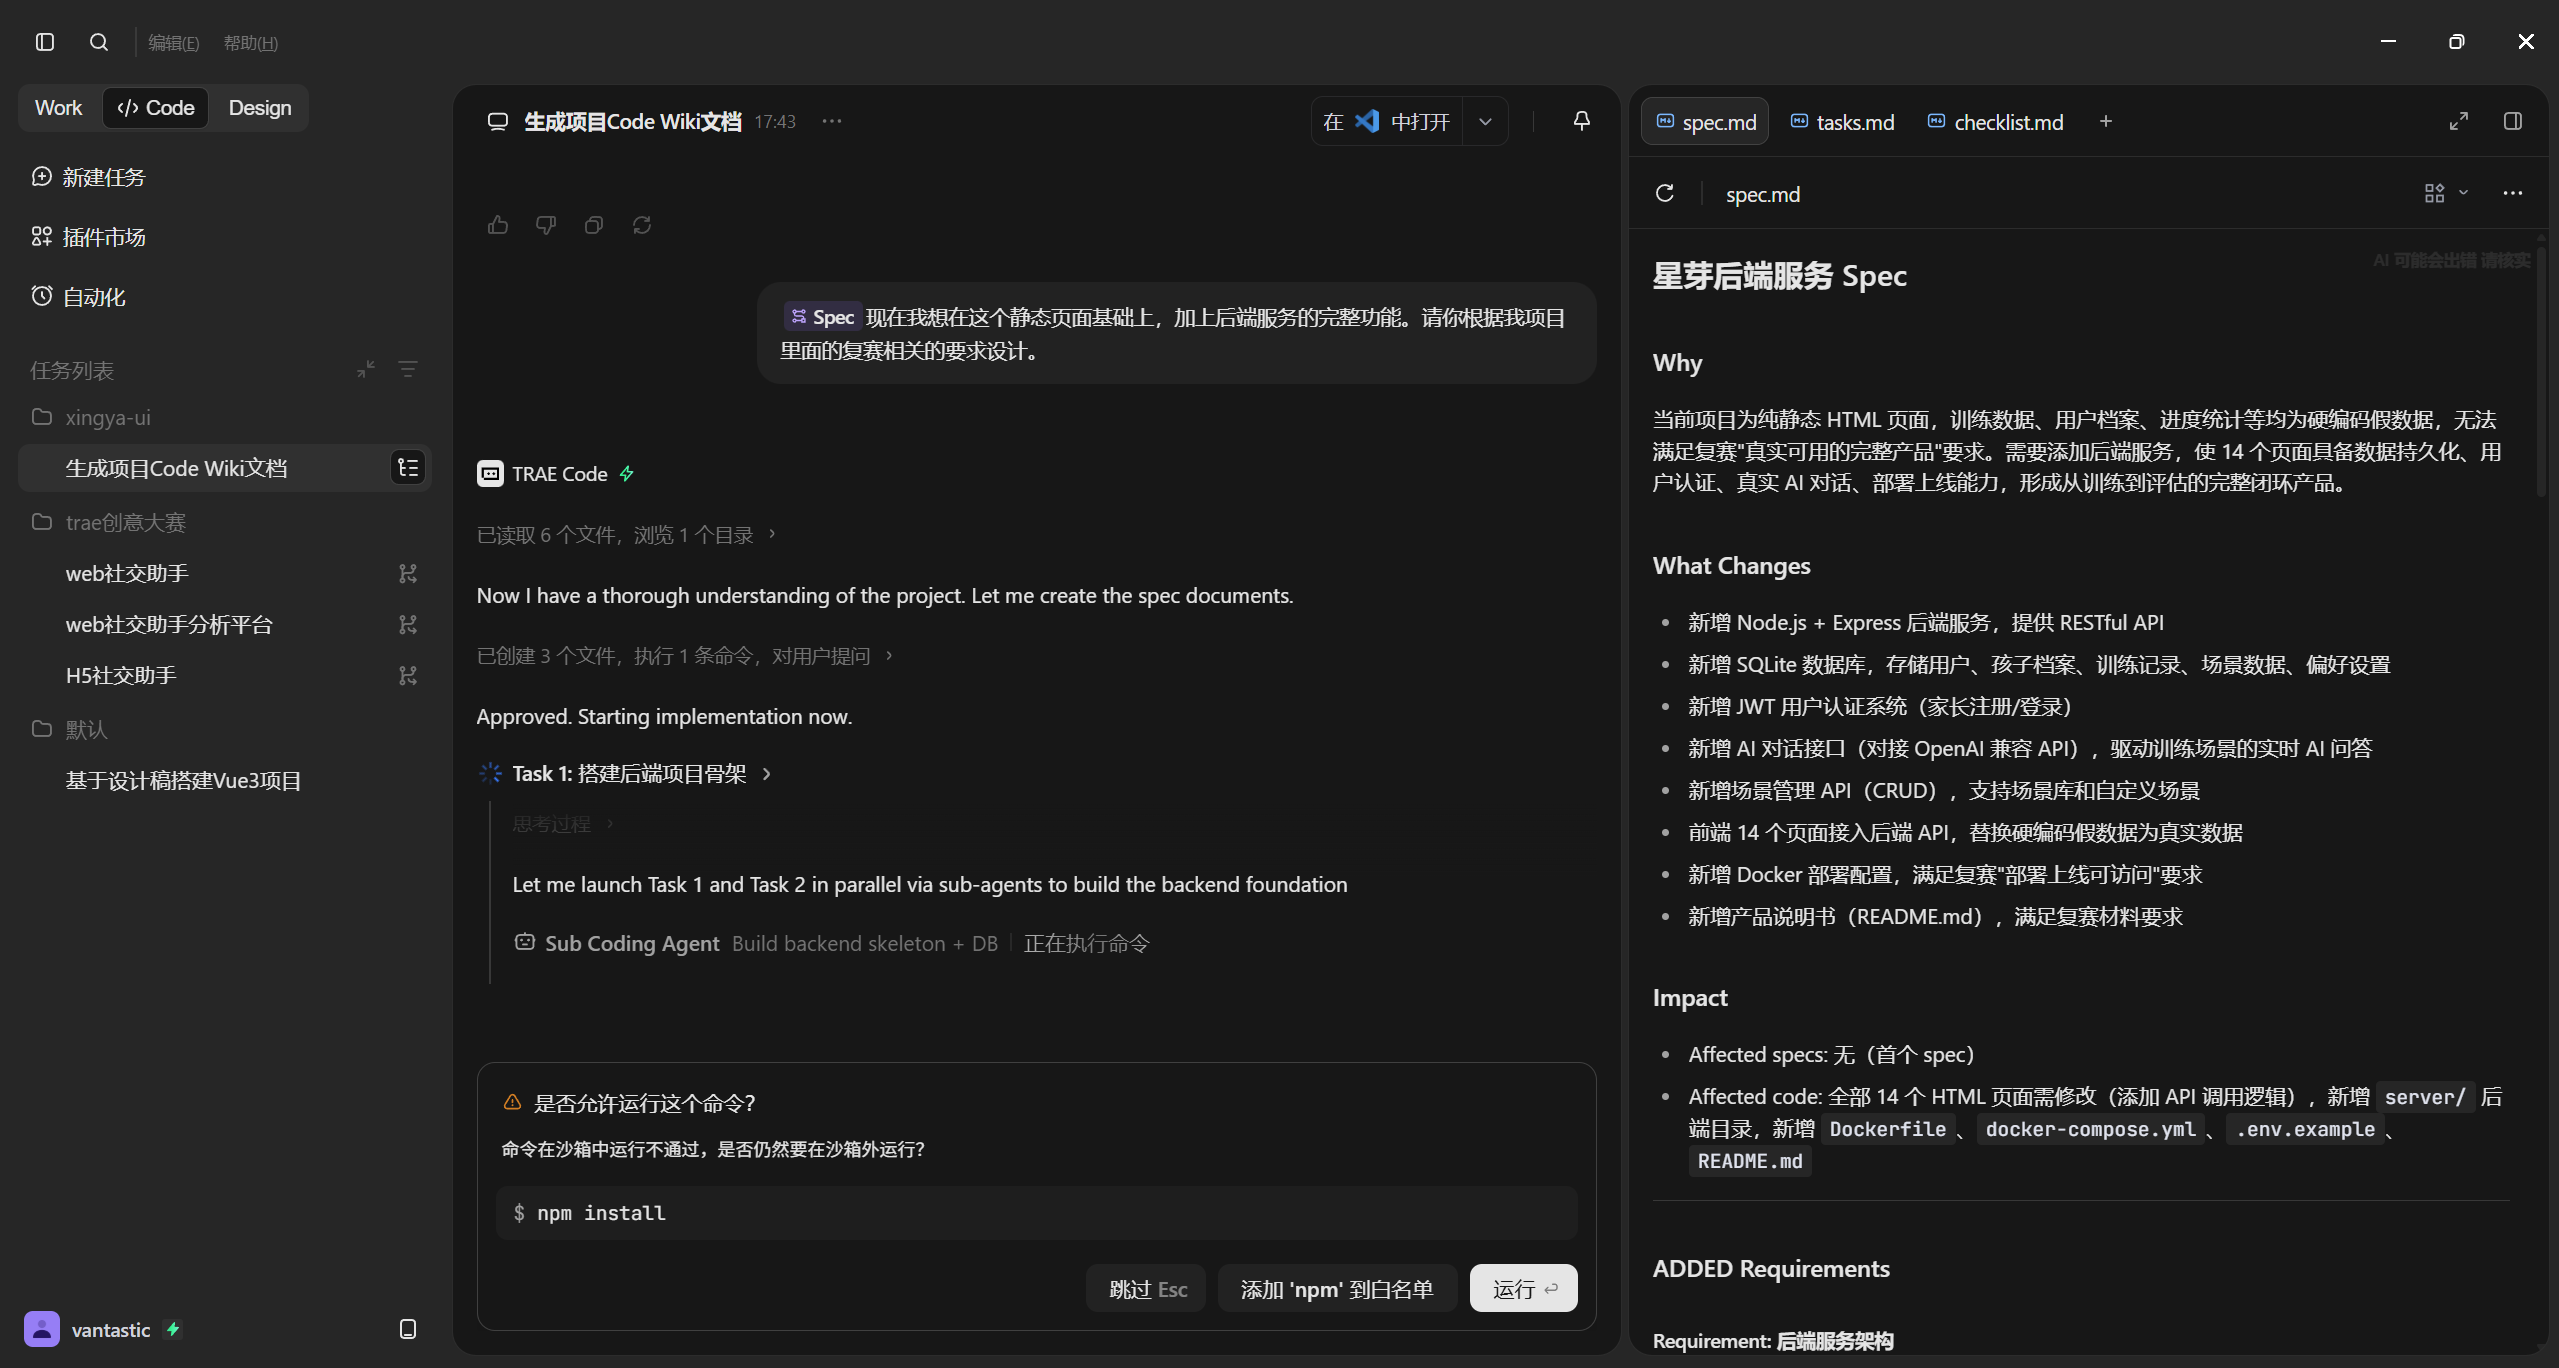Image resolution: width=2559 pixels, height=1368 pixels.
Task: Open the 帮助(H) menu
Action: coord(250,43)
